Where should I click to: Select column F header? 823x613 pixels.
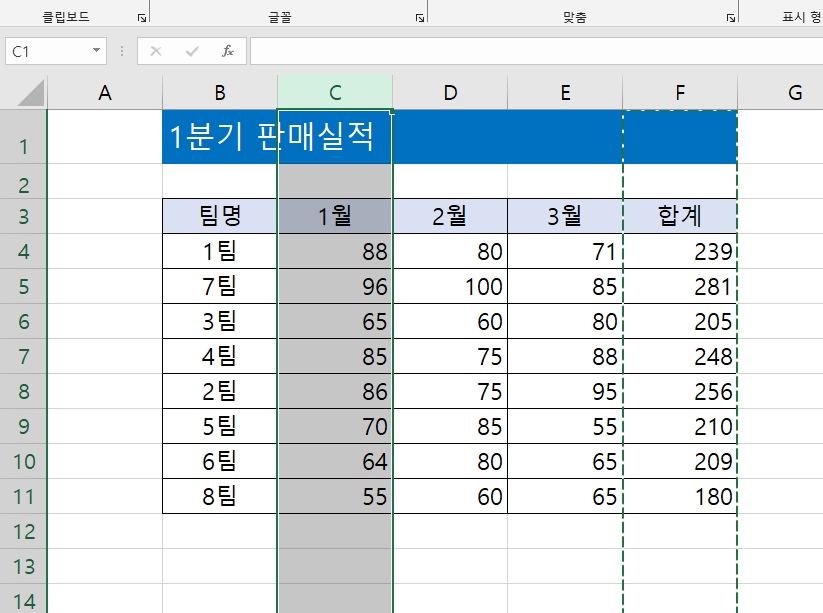(680, 93)
